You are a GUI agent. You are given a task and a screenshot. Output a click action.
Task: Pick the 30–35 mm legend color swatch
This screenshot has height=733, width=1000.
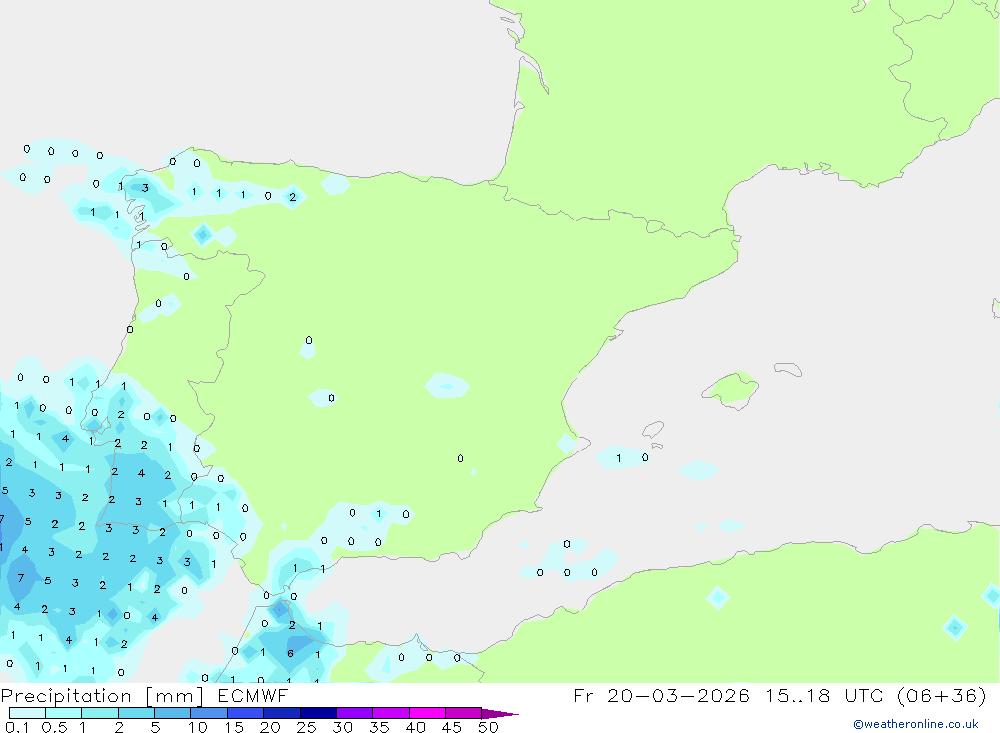355,713
